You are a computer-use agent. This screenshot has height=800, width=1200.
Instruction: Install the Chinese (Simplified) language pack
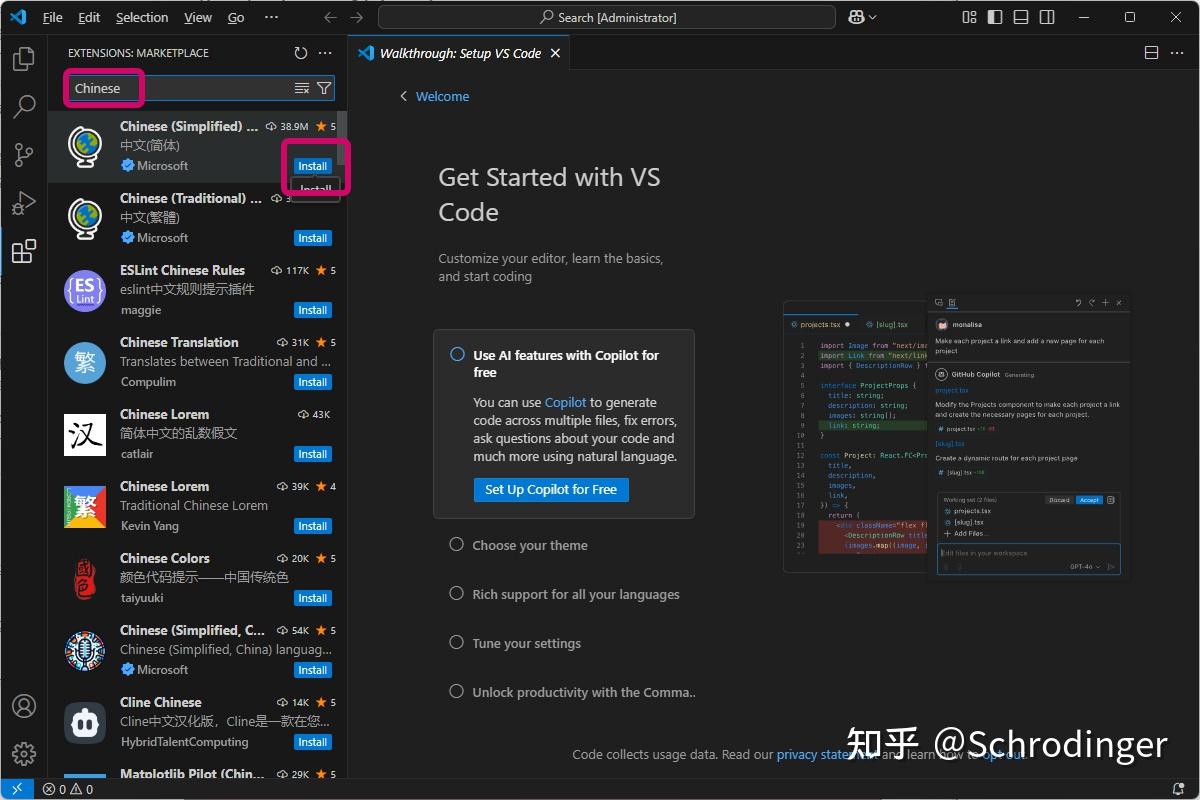pyautogui.click(x=312, y=166)
